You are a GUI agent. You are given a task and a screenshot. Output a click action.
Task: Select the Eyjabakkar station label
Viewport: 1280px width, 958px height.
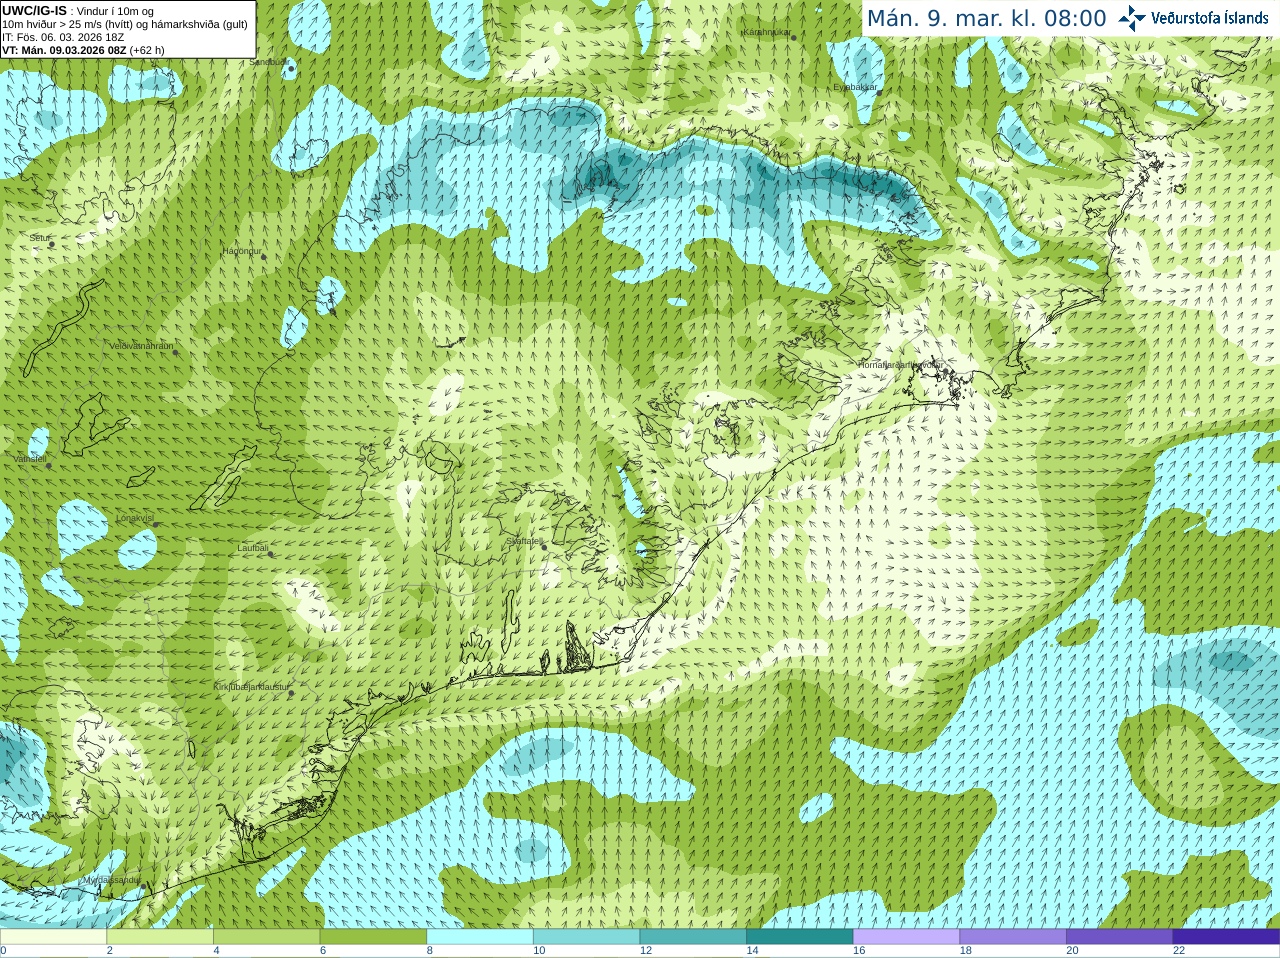(x=855, y=87)
